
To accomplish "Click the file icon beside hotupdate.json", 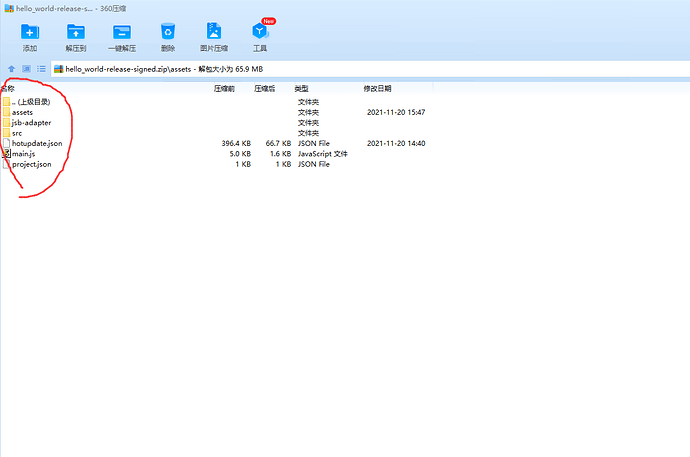I will pos(6,143).
